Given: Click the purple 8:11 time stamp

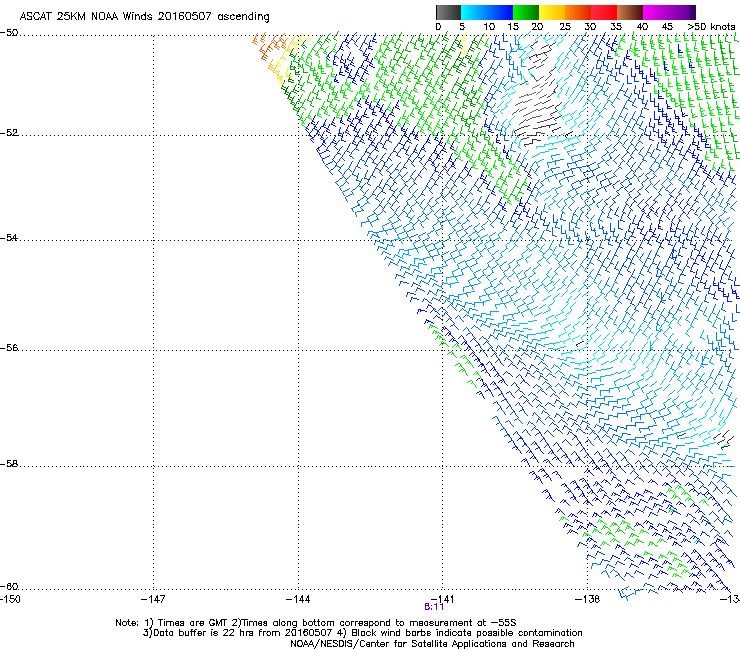Looking at the screenshot, I should pos(434,607).
